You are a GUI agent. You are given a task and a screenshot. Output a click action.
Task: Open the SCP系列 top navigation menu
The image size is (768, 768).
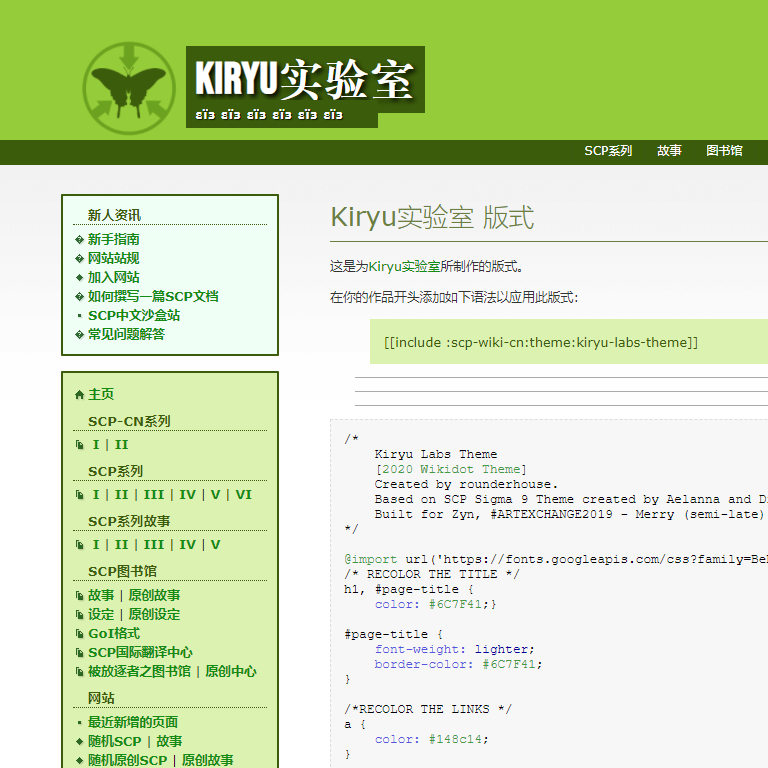coord(608,151)
